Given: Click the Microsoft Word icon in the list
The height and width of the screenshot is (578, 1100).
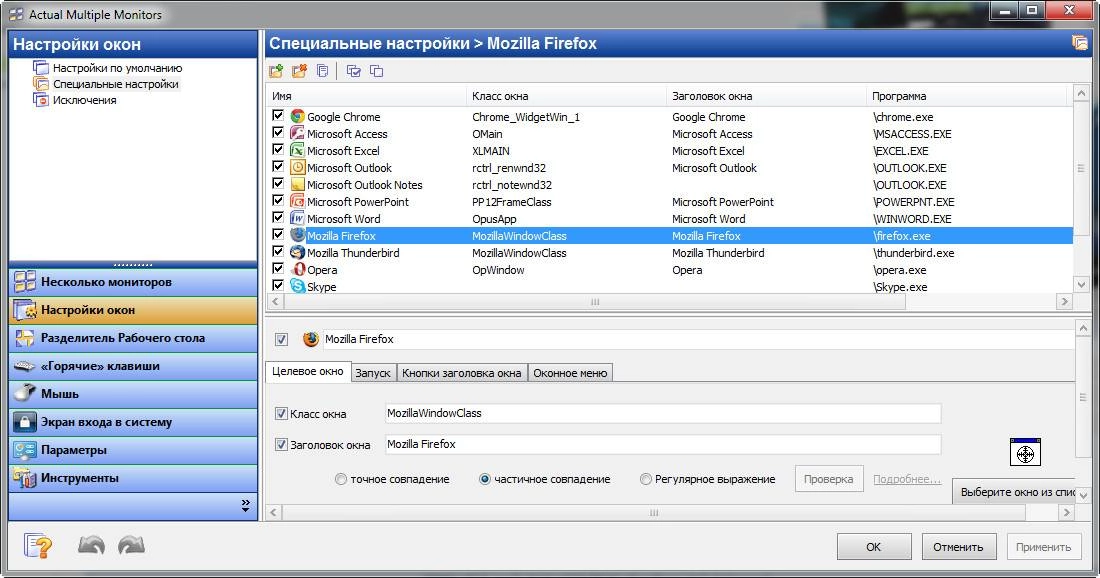Looking at the screenshot, I should 297,218.
